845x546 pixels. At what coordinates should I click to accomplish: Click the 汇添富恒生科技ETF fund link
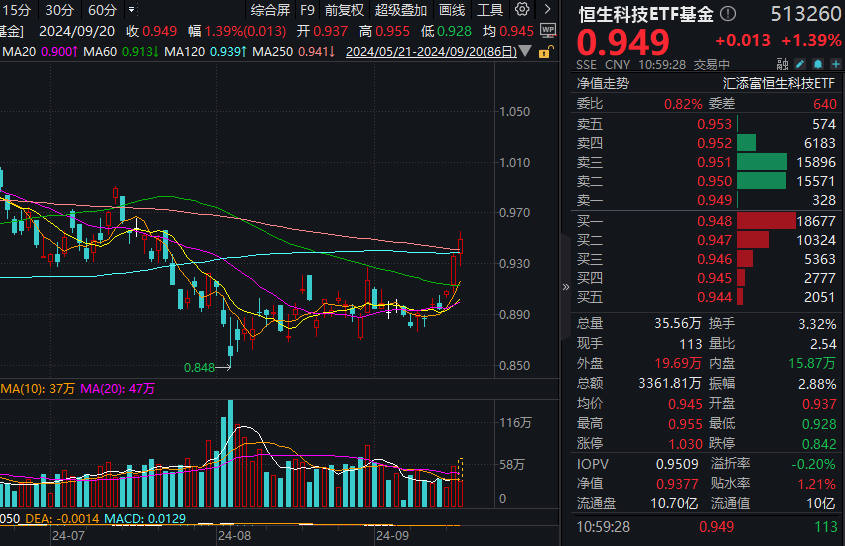(x=778, y=83)
